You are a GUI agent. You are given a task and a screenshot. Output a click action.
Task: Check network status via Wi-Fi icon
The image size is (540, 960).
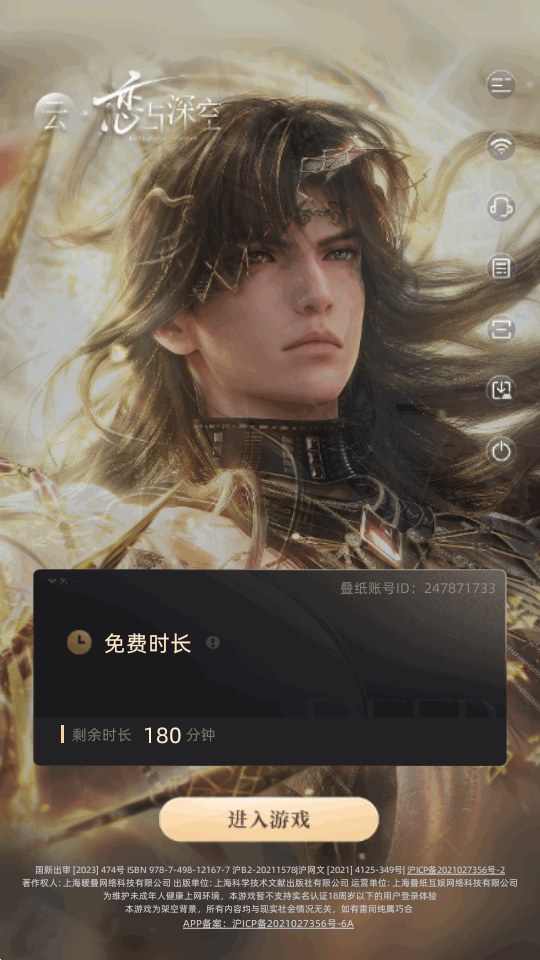501,146
